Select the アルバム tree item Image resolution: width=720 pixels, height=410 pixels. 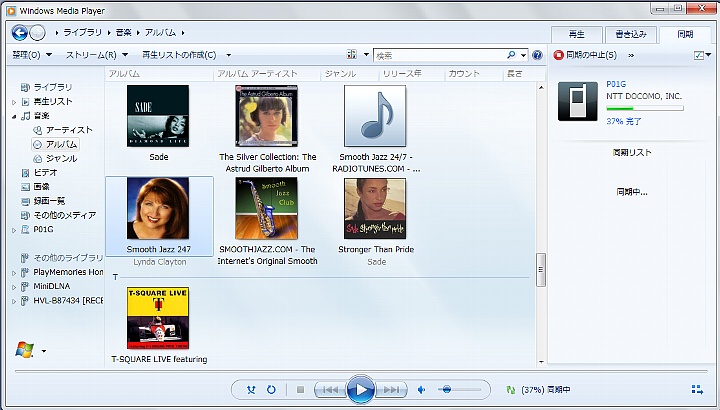coord(56,144)
